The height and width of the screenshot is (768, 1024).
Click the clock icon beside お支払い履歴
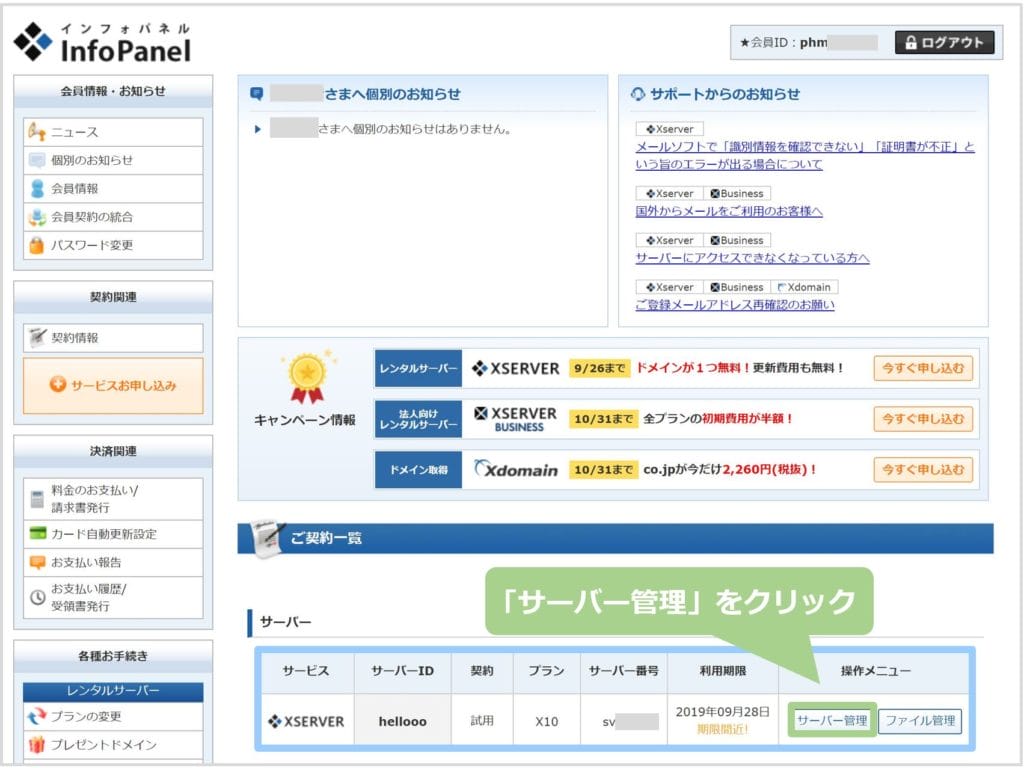(38, 597)
